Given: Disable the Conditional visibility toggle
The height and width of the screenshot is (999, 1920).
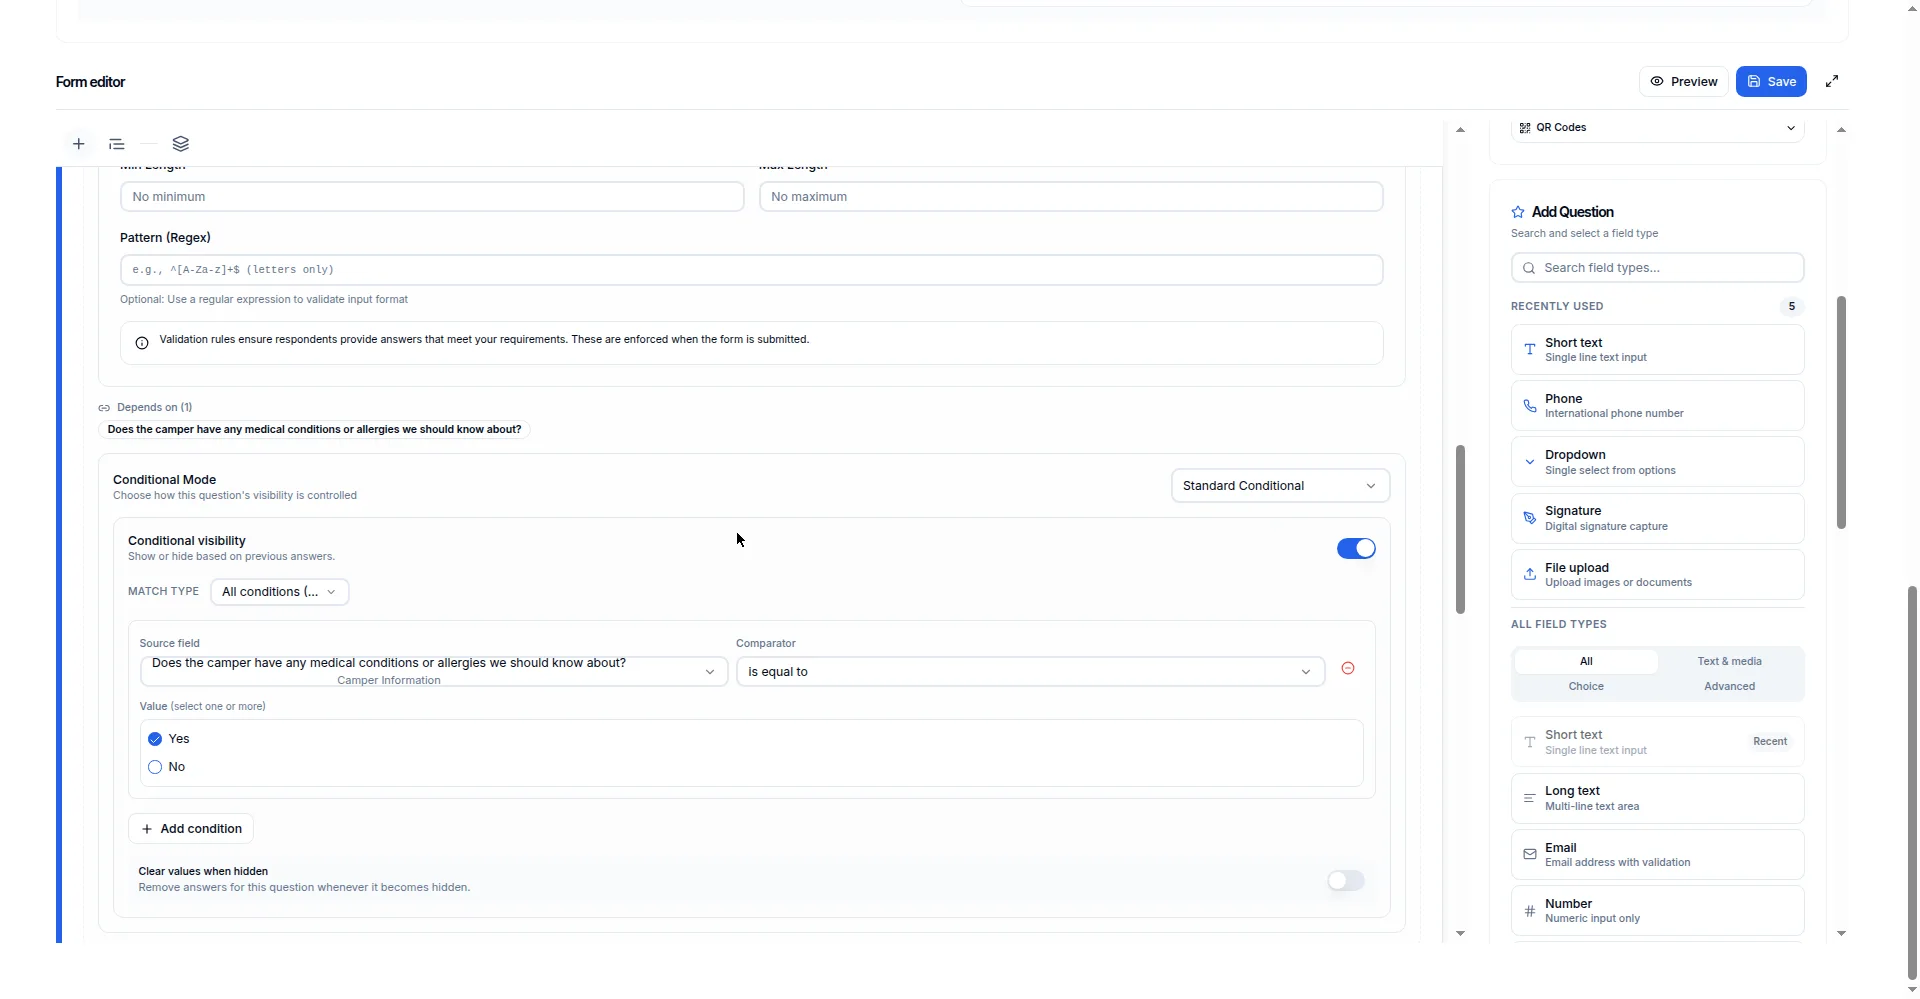Looking at the screenshot, I should [1356, 549].
